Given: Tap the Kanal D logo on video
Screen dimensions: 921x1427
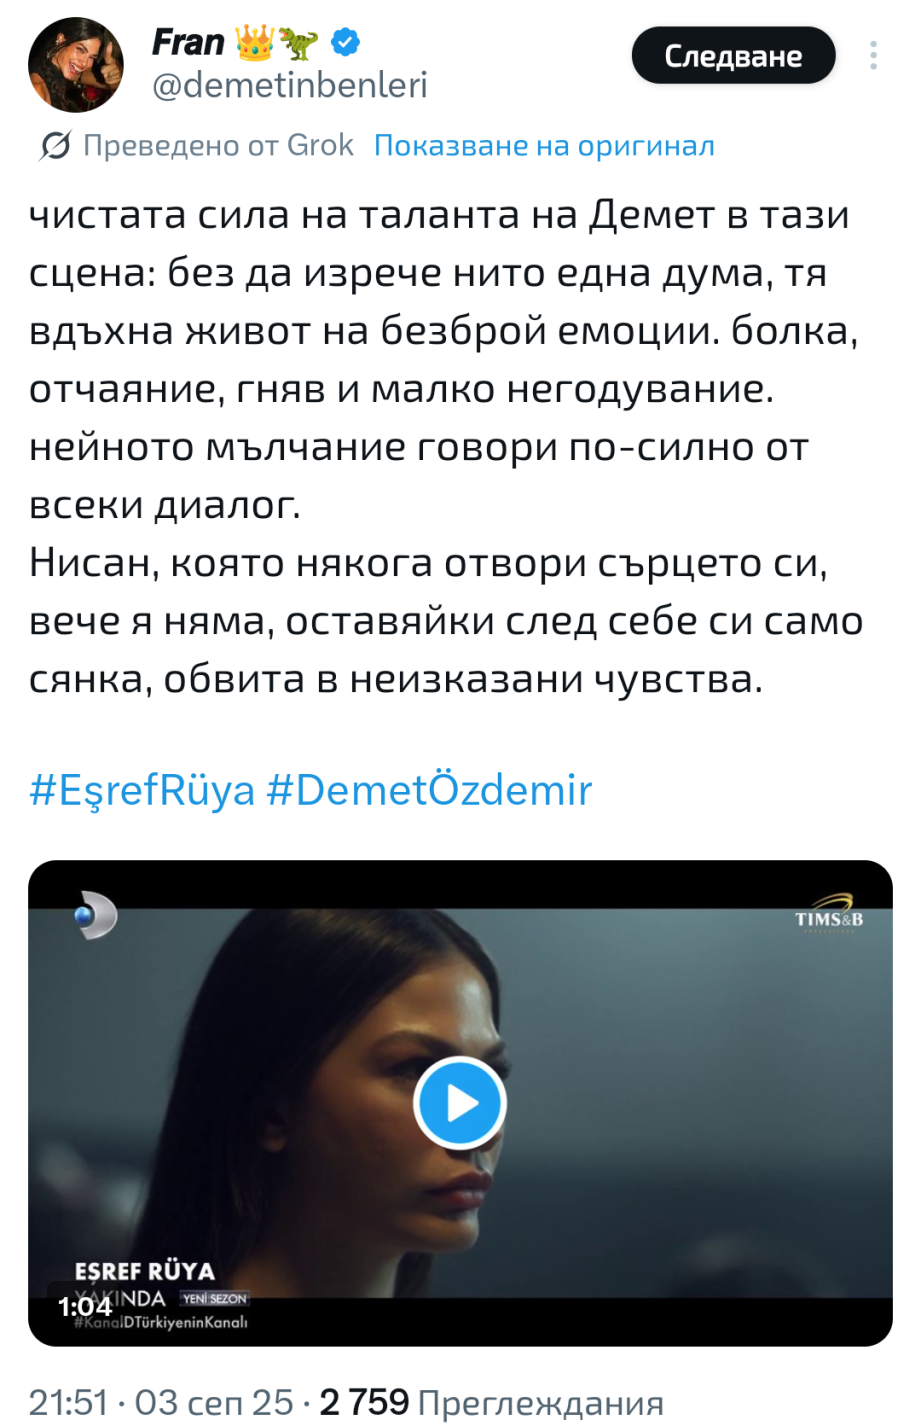Looking at the screenshot, I should pyautogui.click(x=96, y=917).
